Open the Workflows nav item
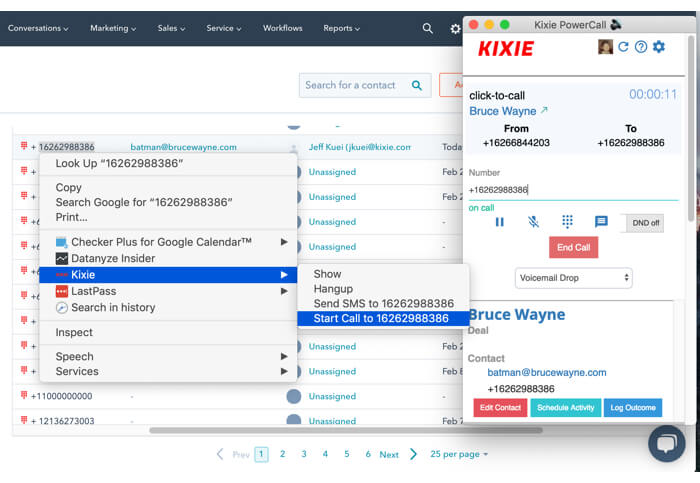Image resolution: width=700 pixels, height=483 pixels. (283, 28)
